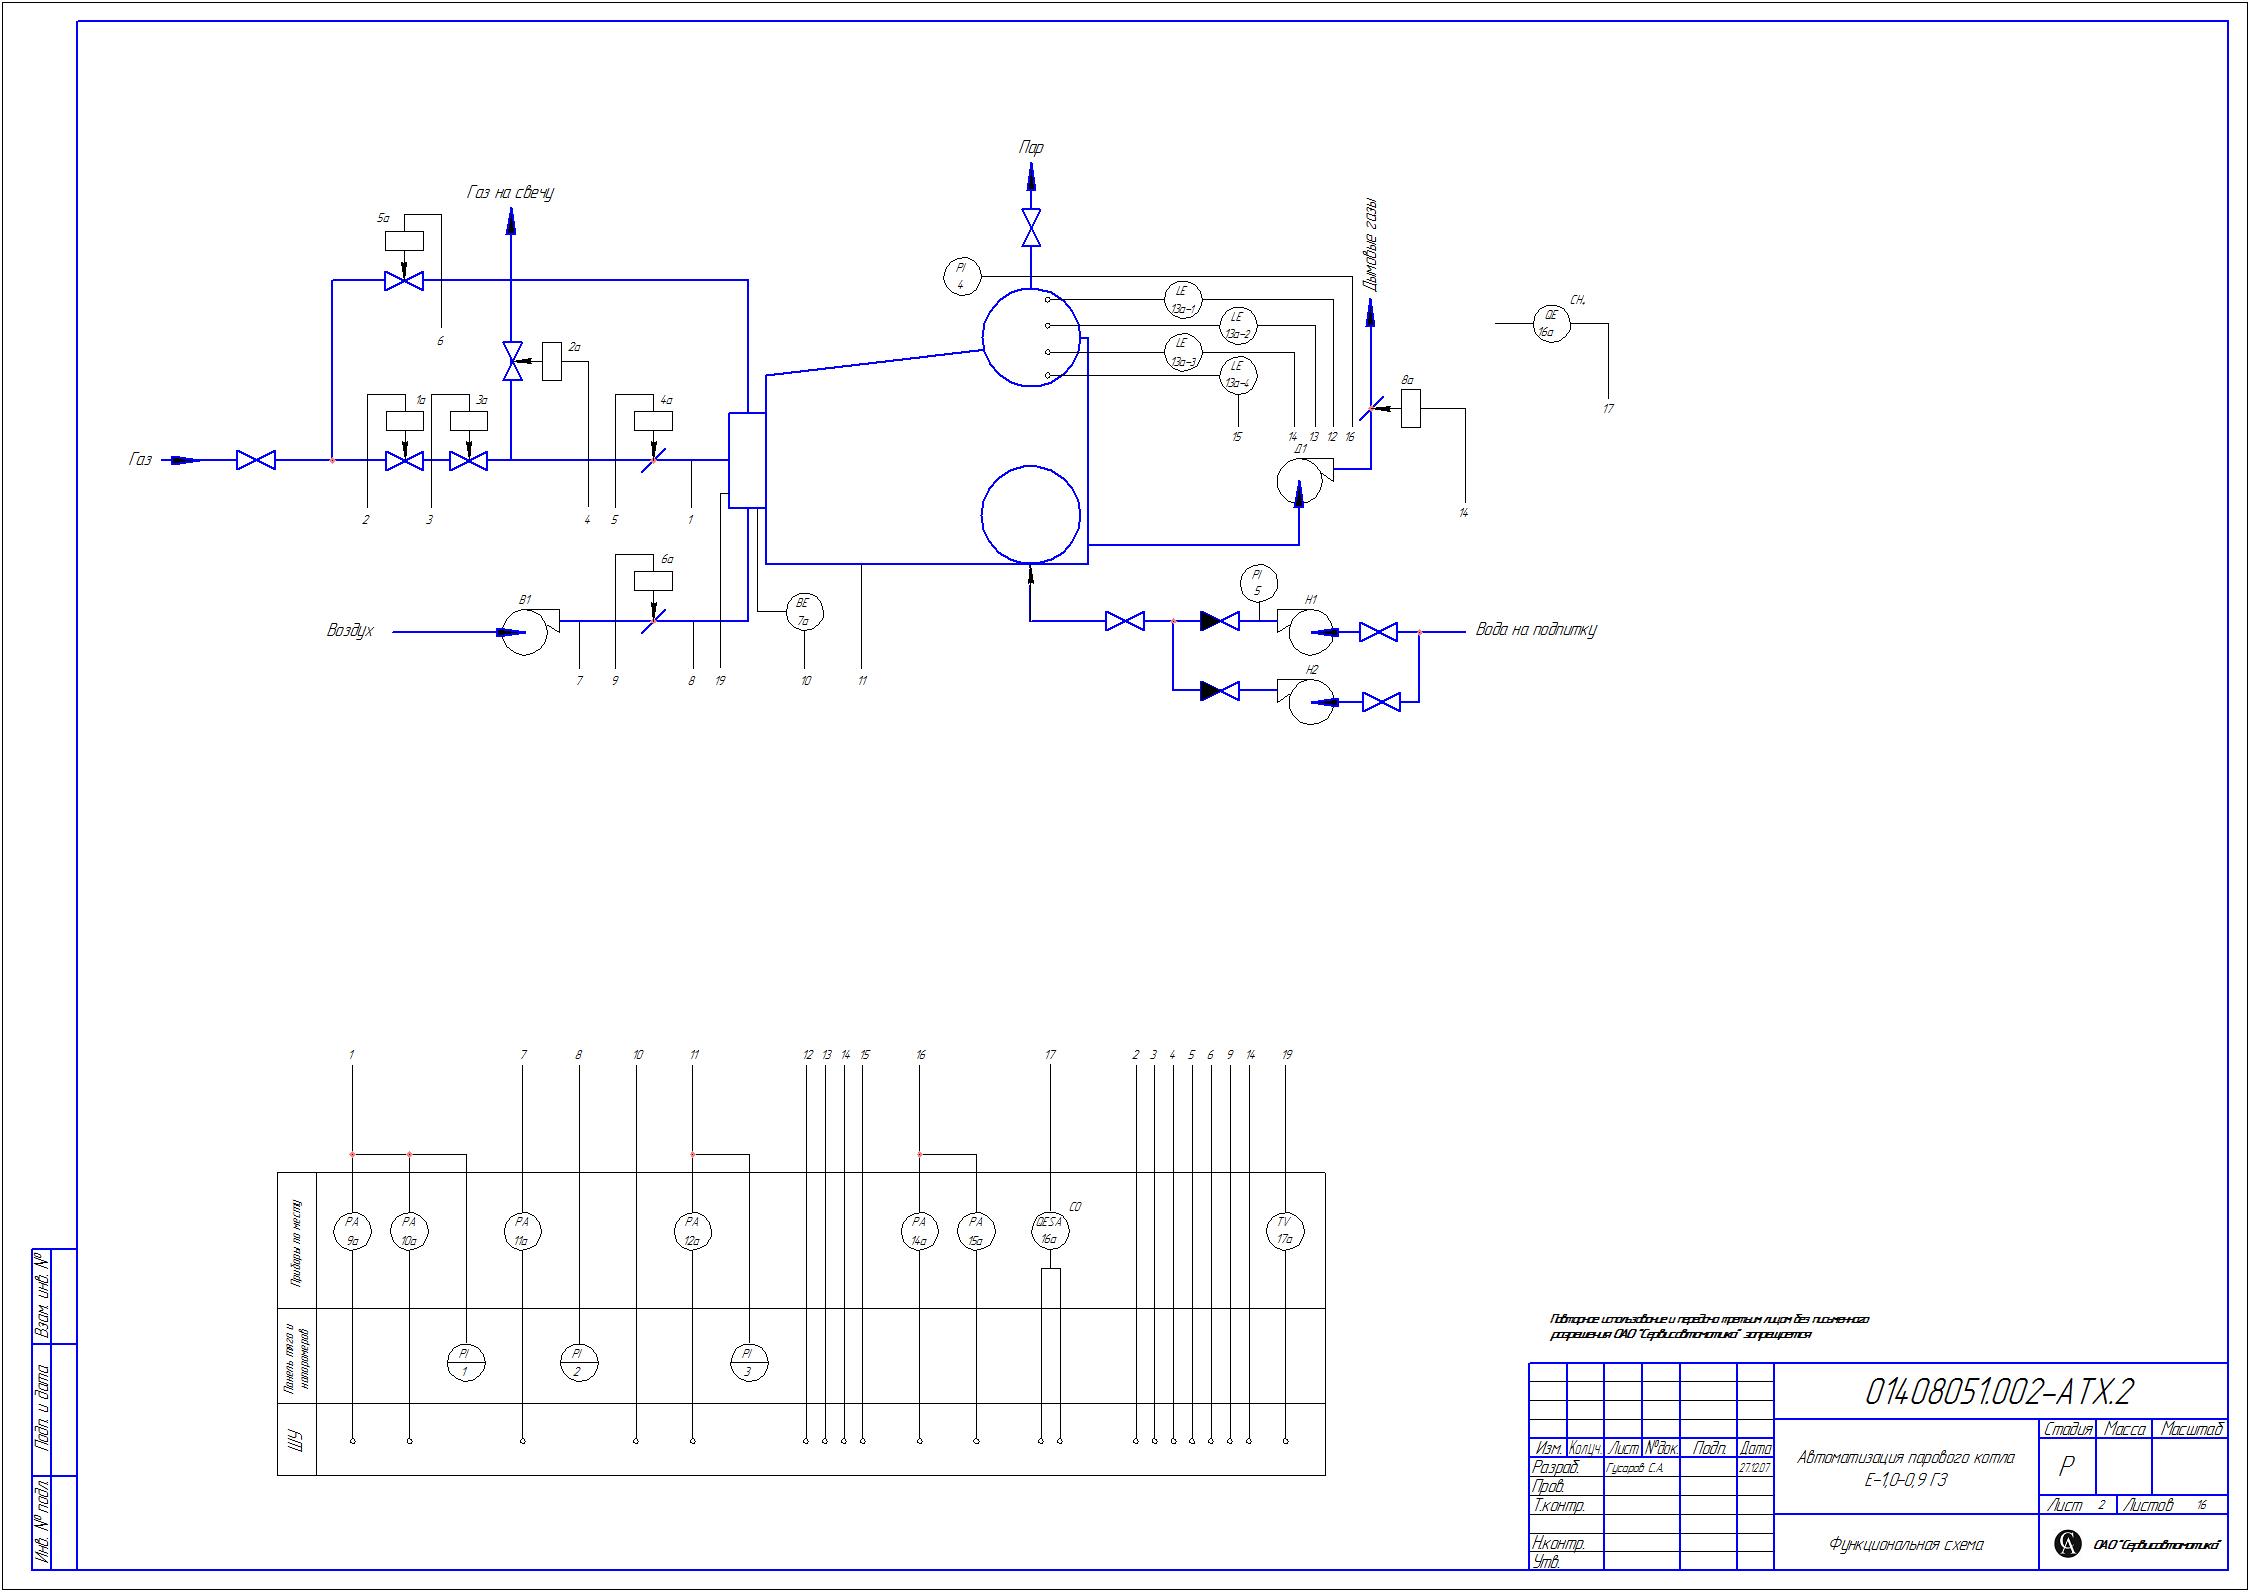Viewport: 2249px width, 1592px height.
Task: Select the actuator box labeled 6a
Action: pos(653,581)
